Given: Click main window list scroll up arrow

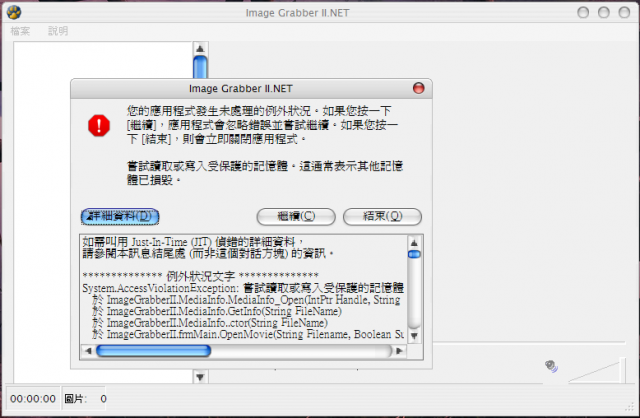Looking at the screenshot, I should [200, 49].
